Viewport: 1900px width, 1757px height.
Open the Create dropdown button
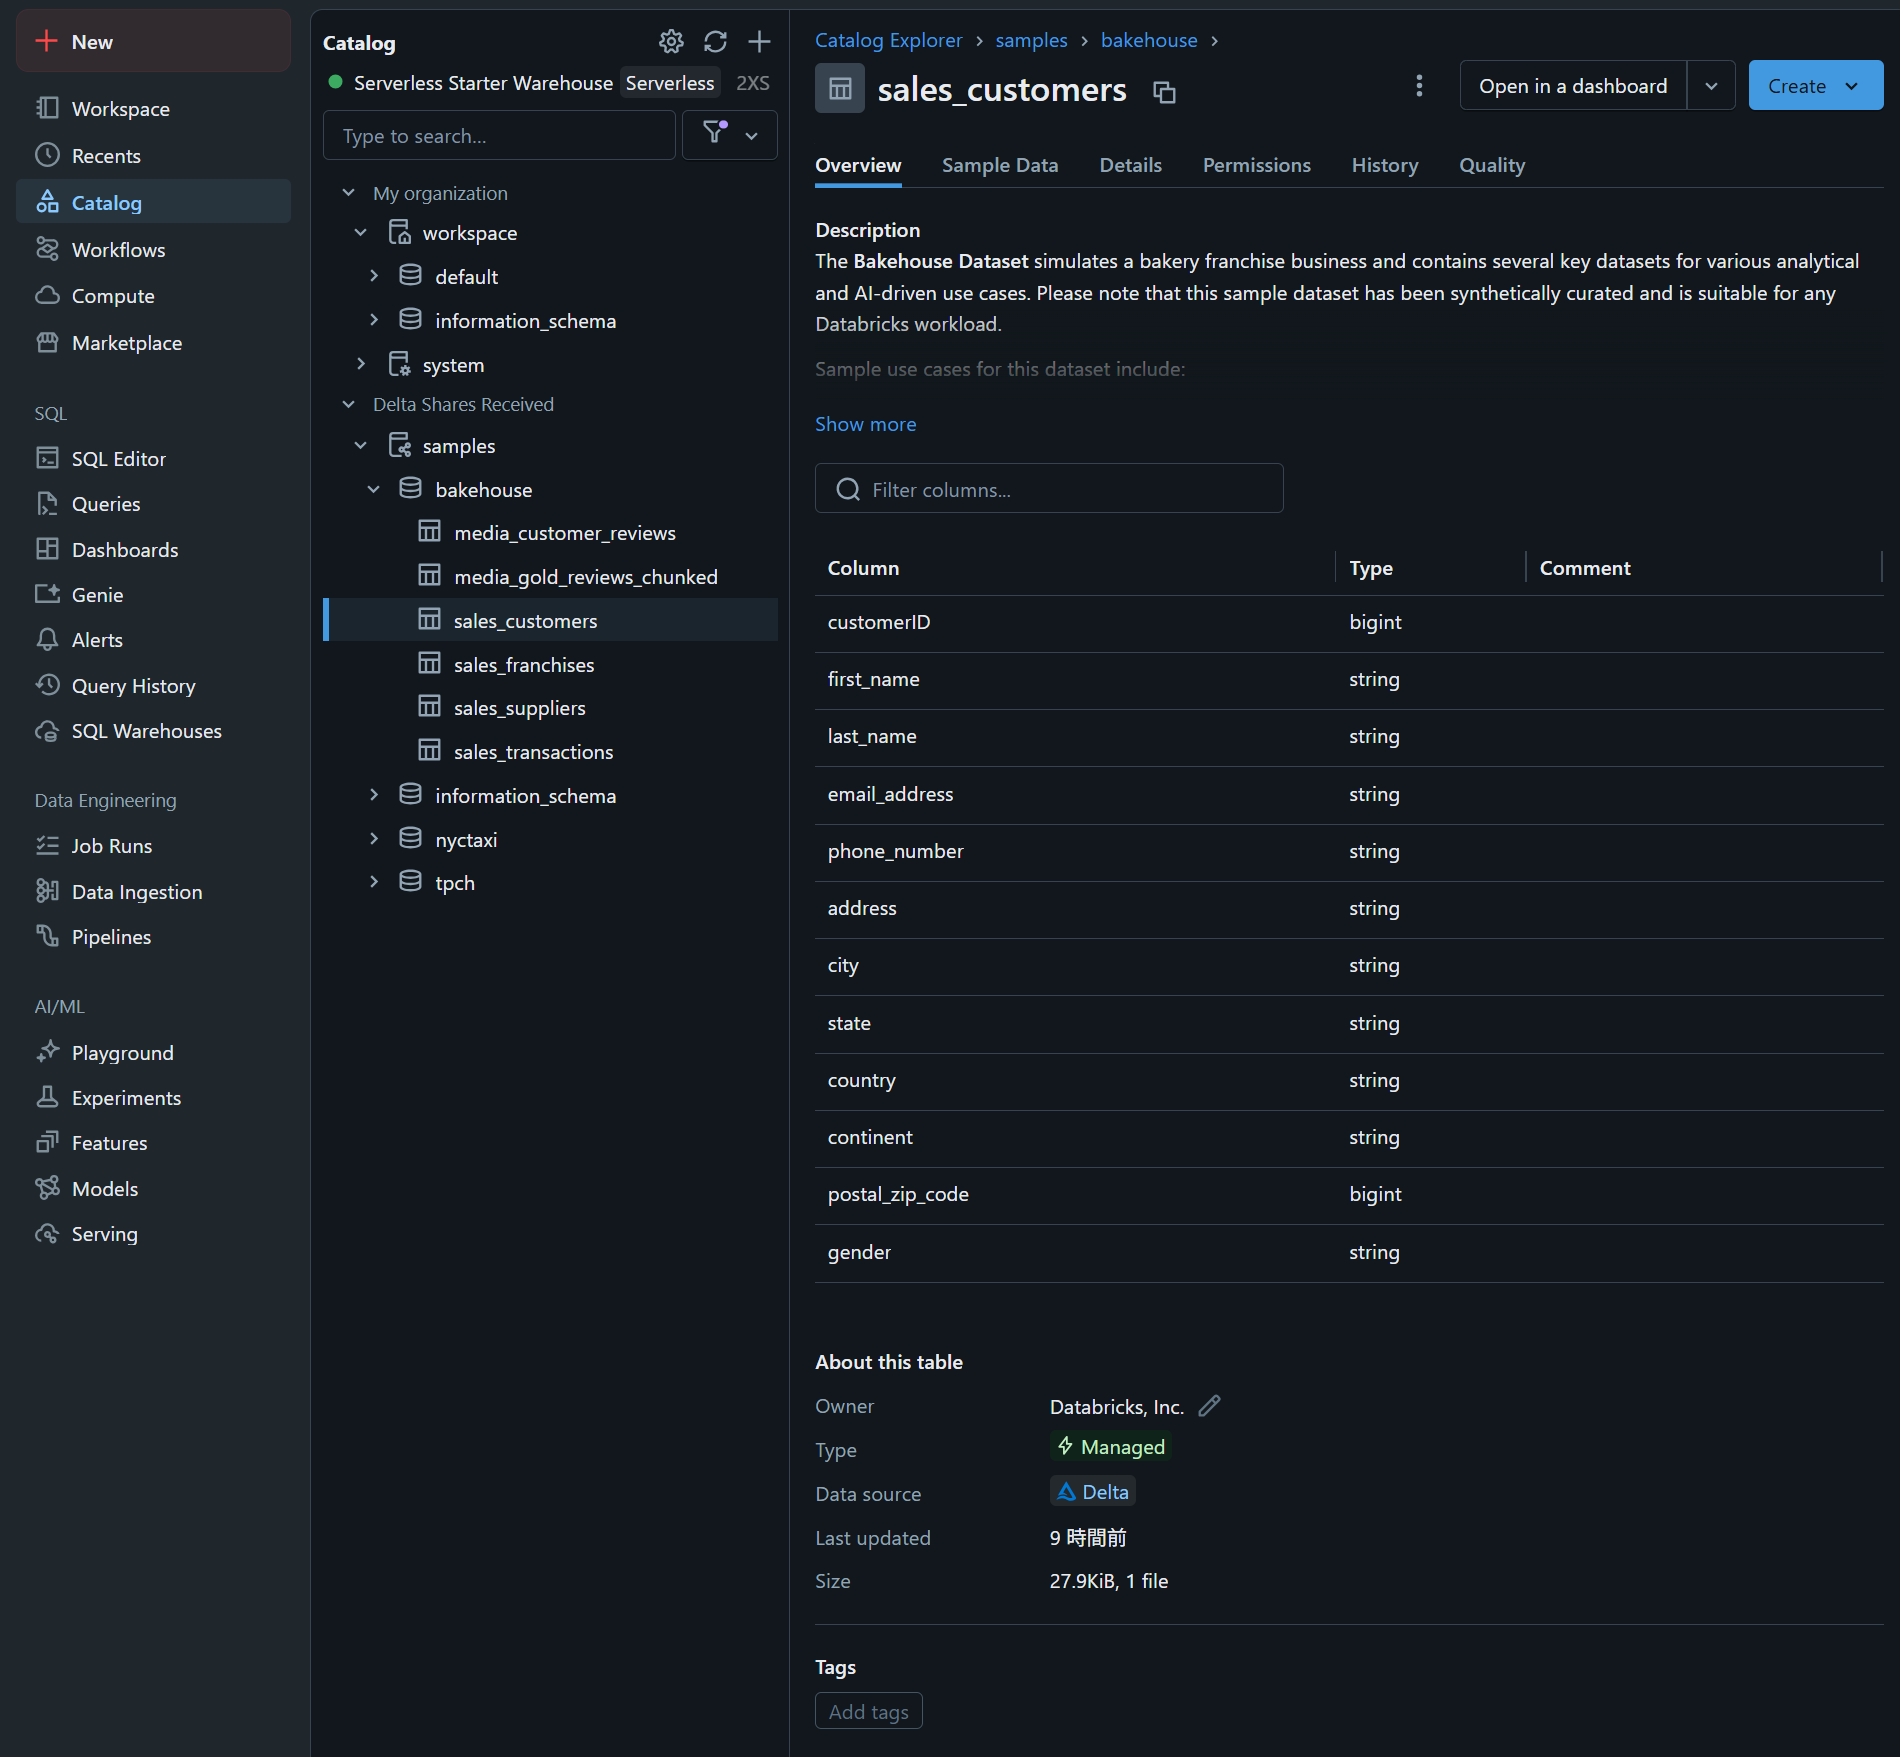coord(1815,86)
